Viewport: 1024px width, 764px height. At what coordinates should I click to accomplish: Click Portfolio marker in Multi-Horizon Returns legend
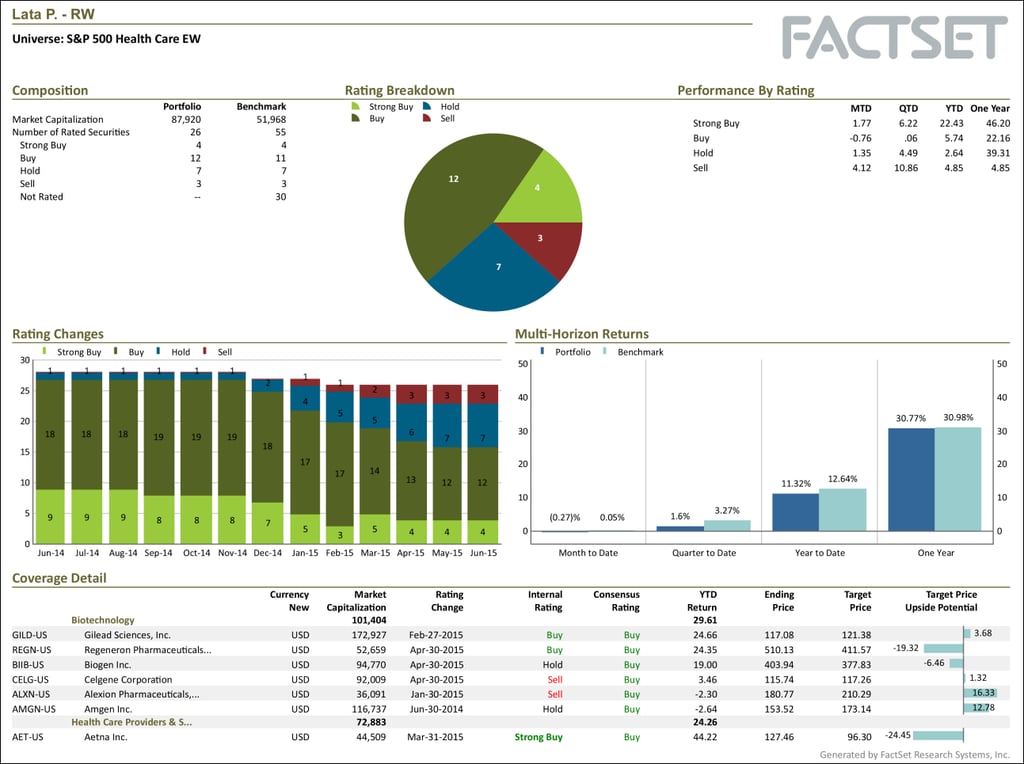point(543,351)
